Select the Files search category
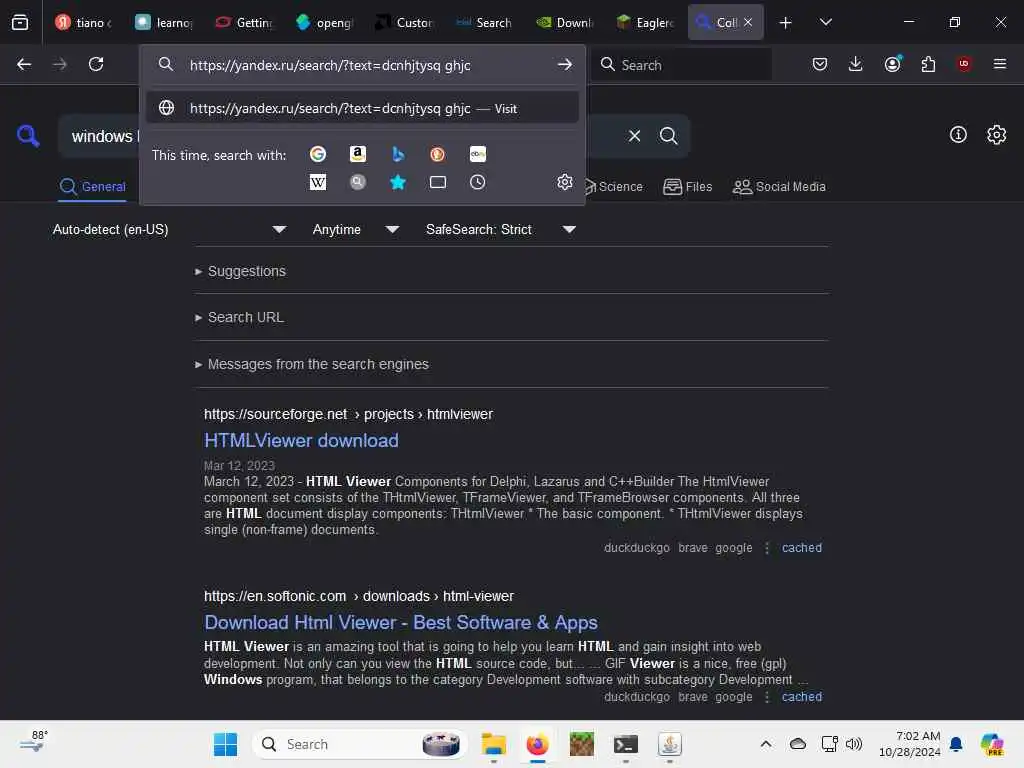This screenshot has height=768, width=1024. (x=688, y=187)
